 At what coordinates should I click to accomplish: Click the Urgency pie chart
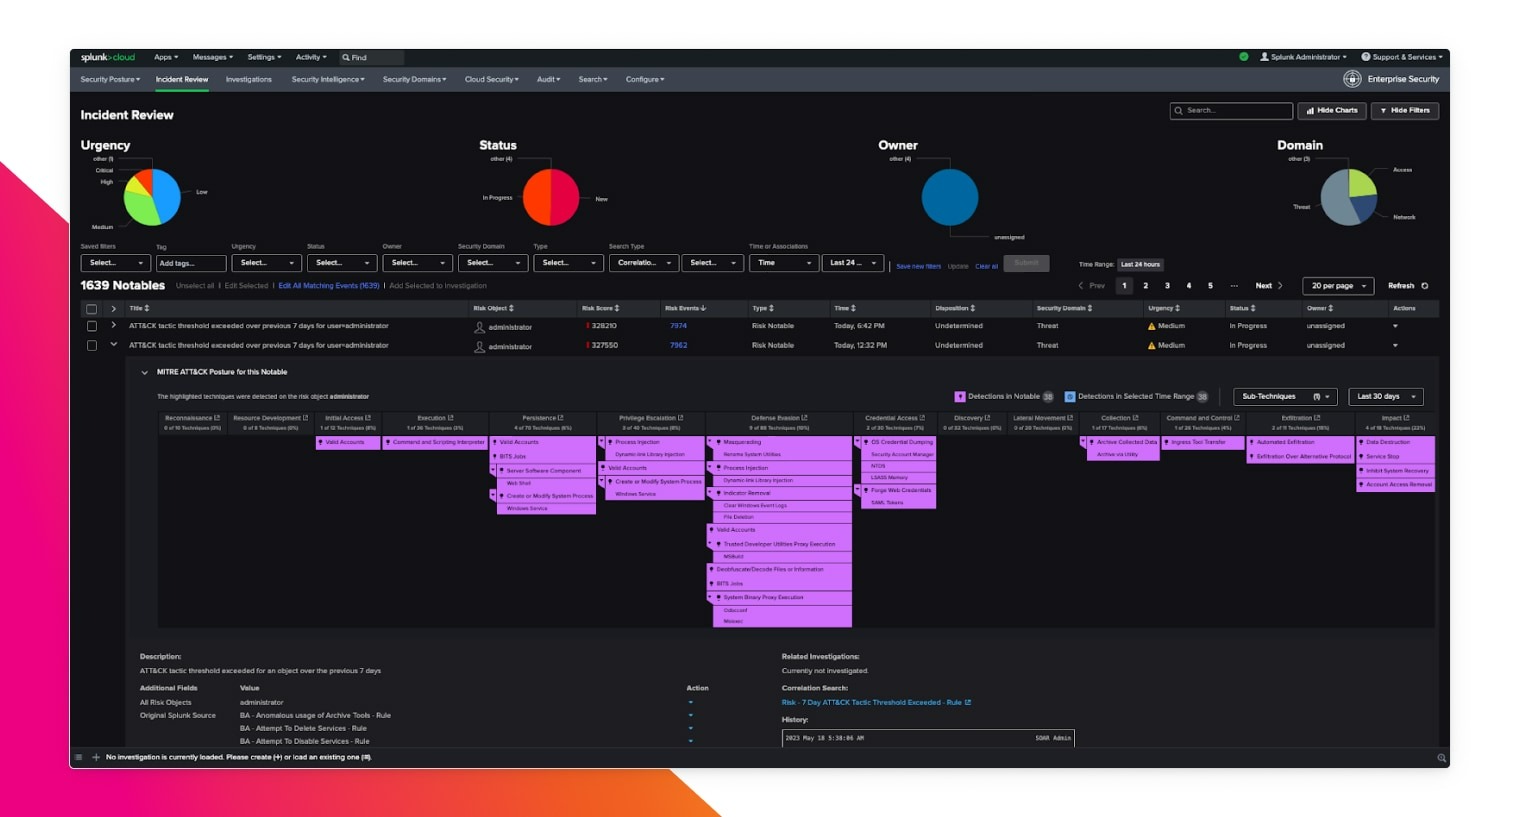coord(152,197)
